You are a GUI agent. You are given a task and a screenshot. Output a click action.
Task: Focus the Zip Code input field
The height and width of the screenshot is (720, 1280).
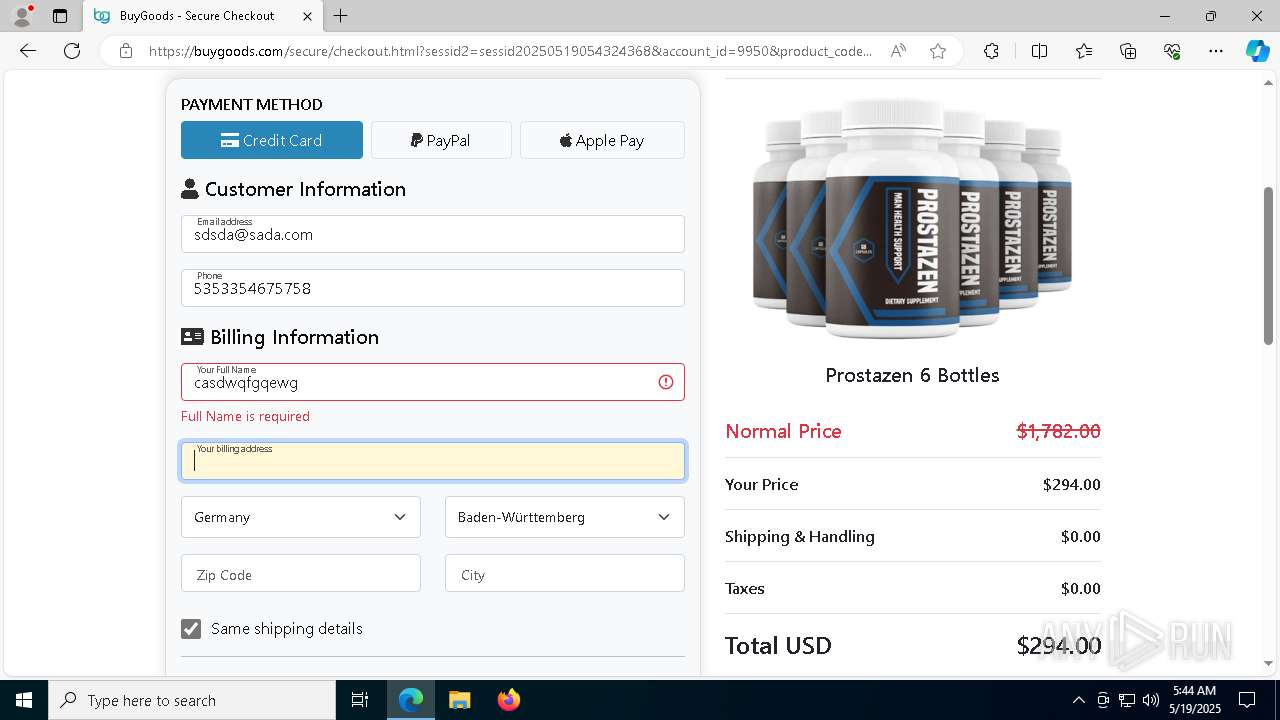point(301,574)
